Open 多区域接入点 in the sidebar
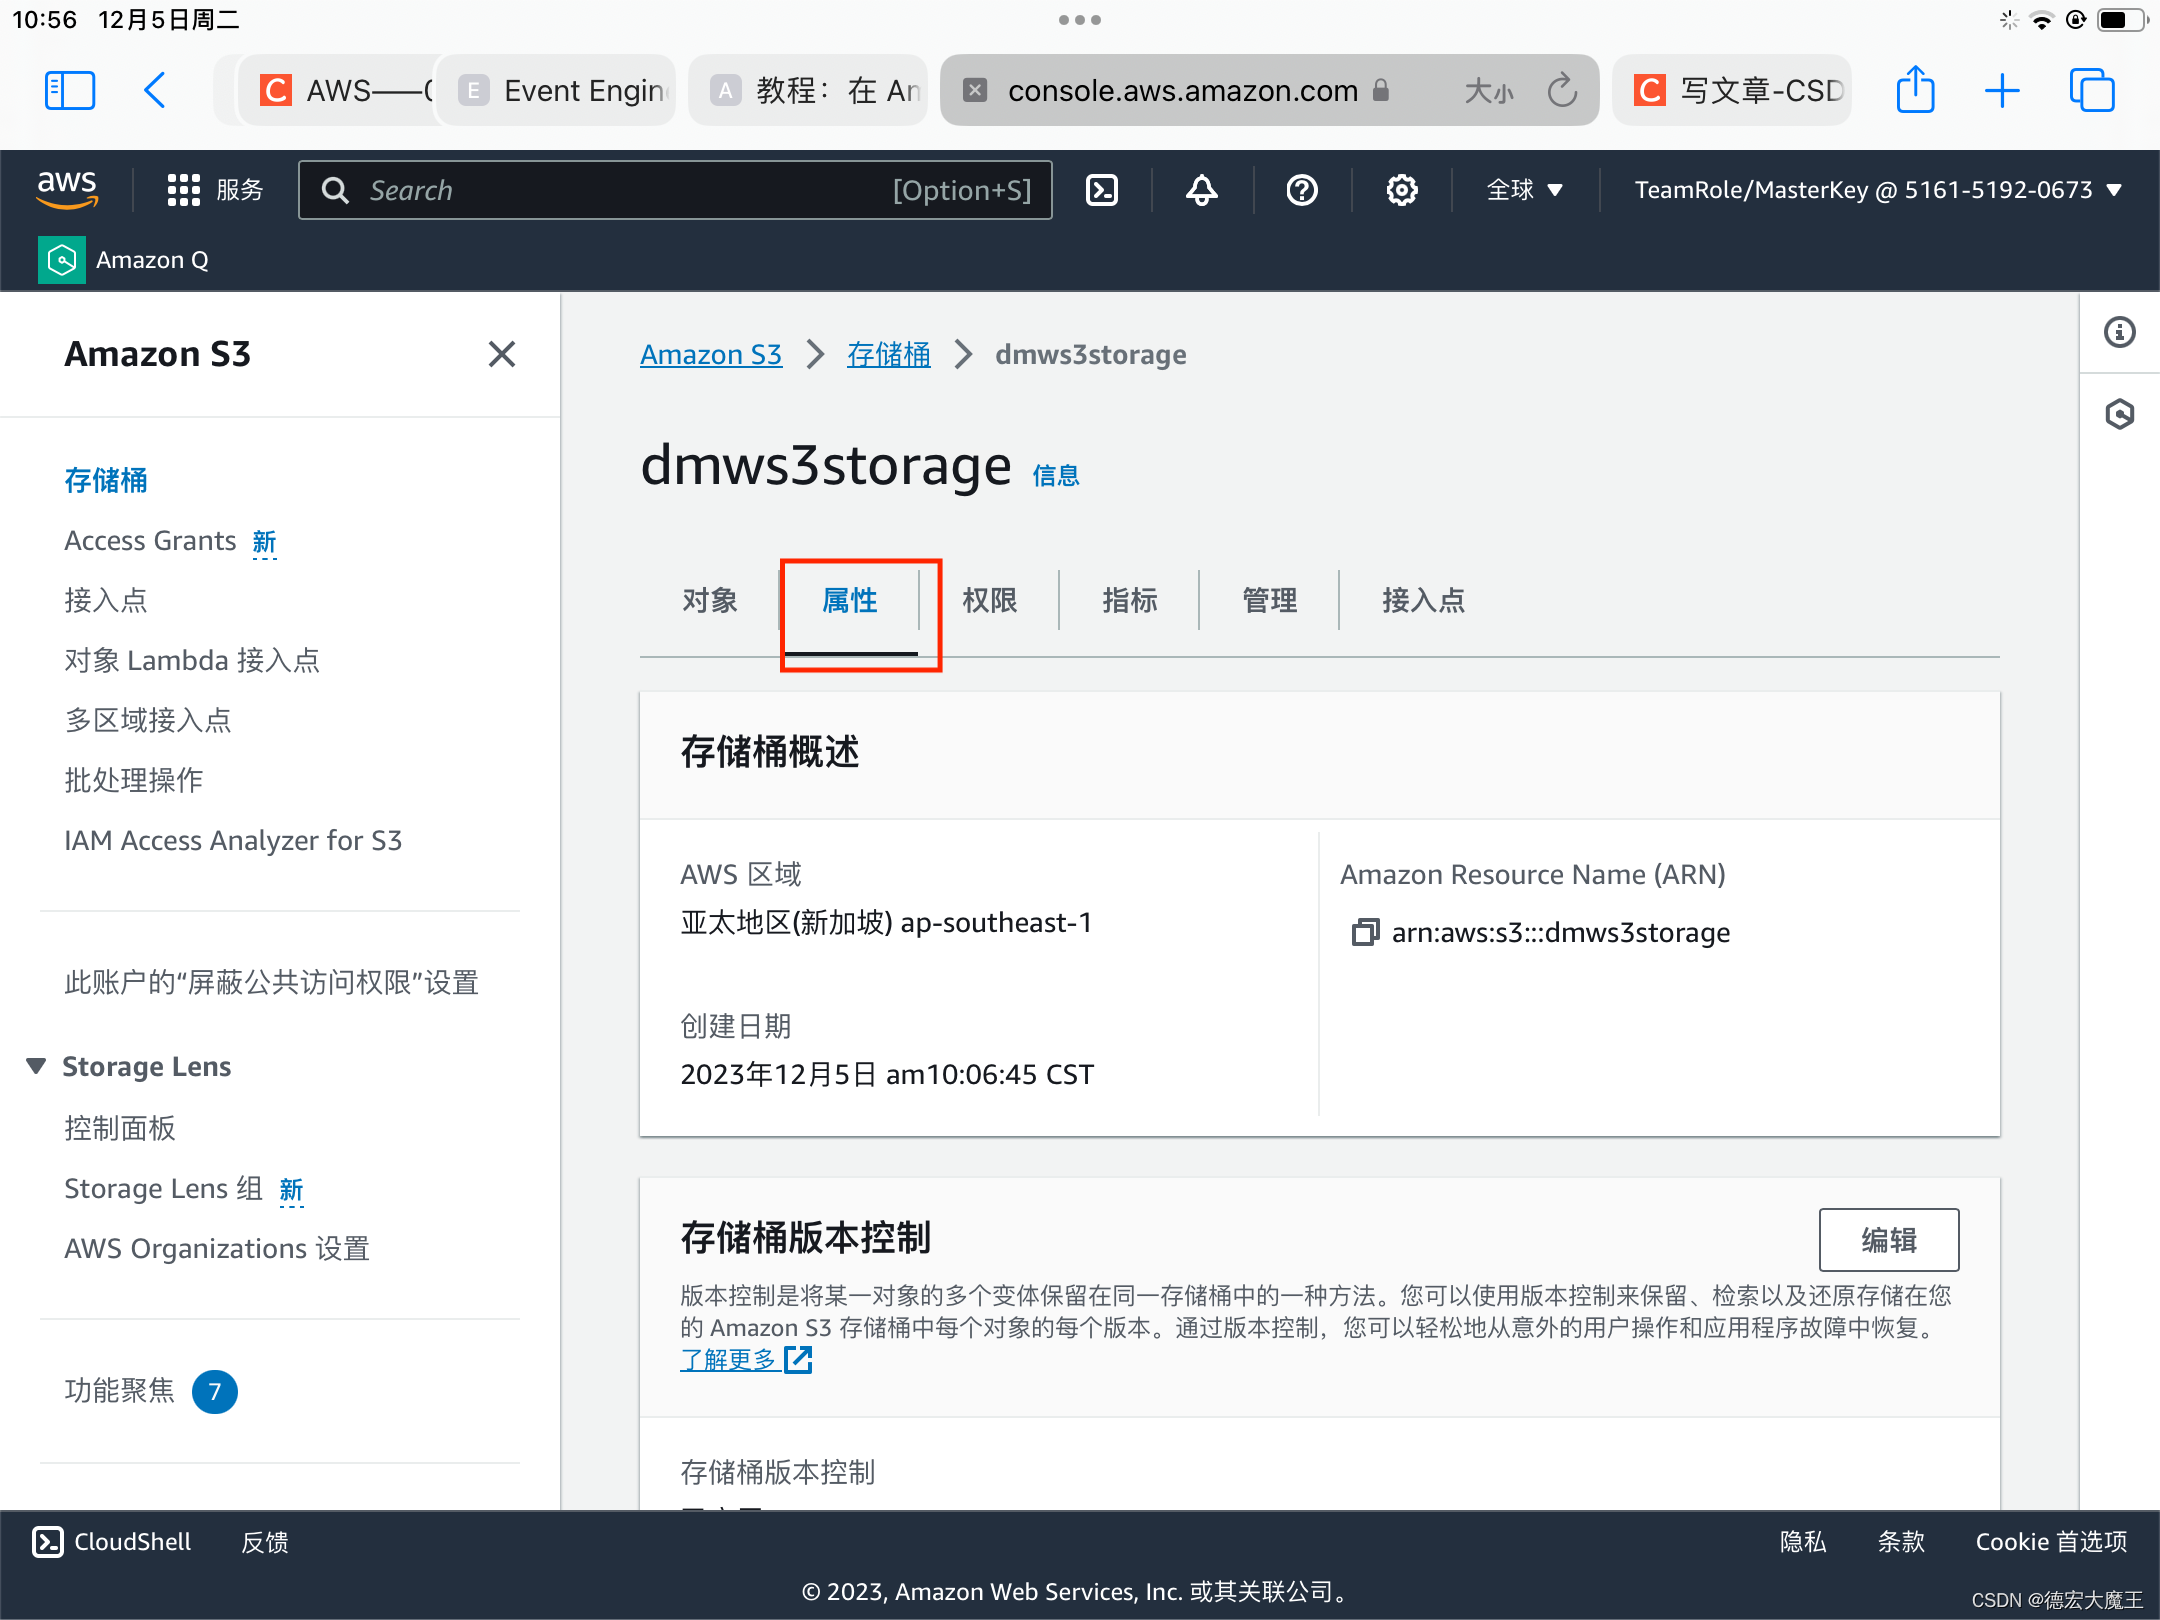The image size is (2160, 1620). [x=148, y=720]
